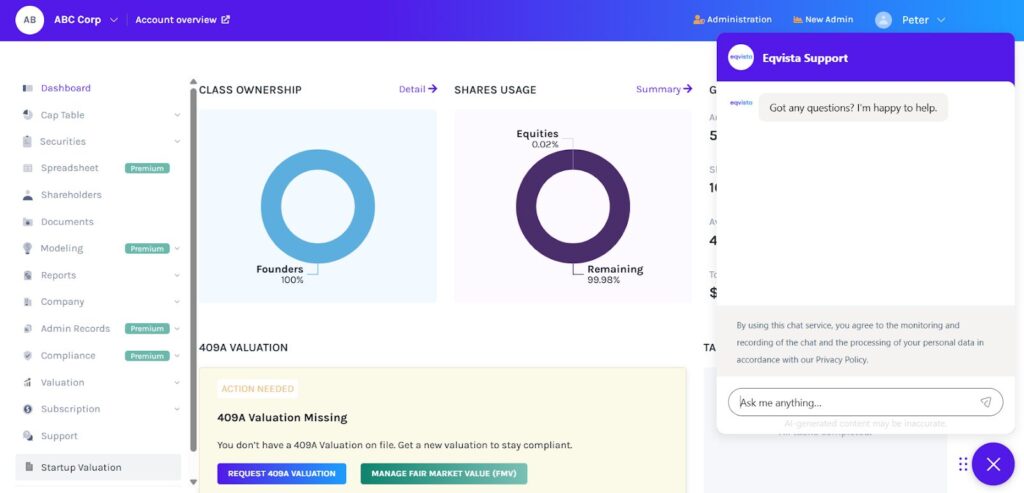1024x493 pixels.
Task: Click the Modeling lightbulb icon
Action: point(27,248)
